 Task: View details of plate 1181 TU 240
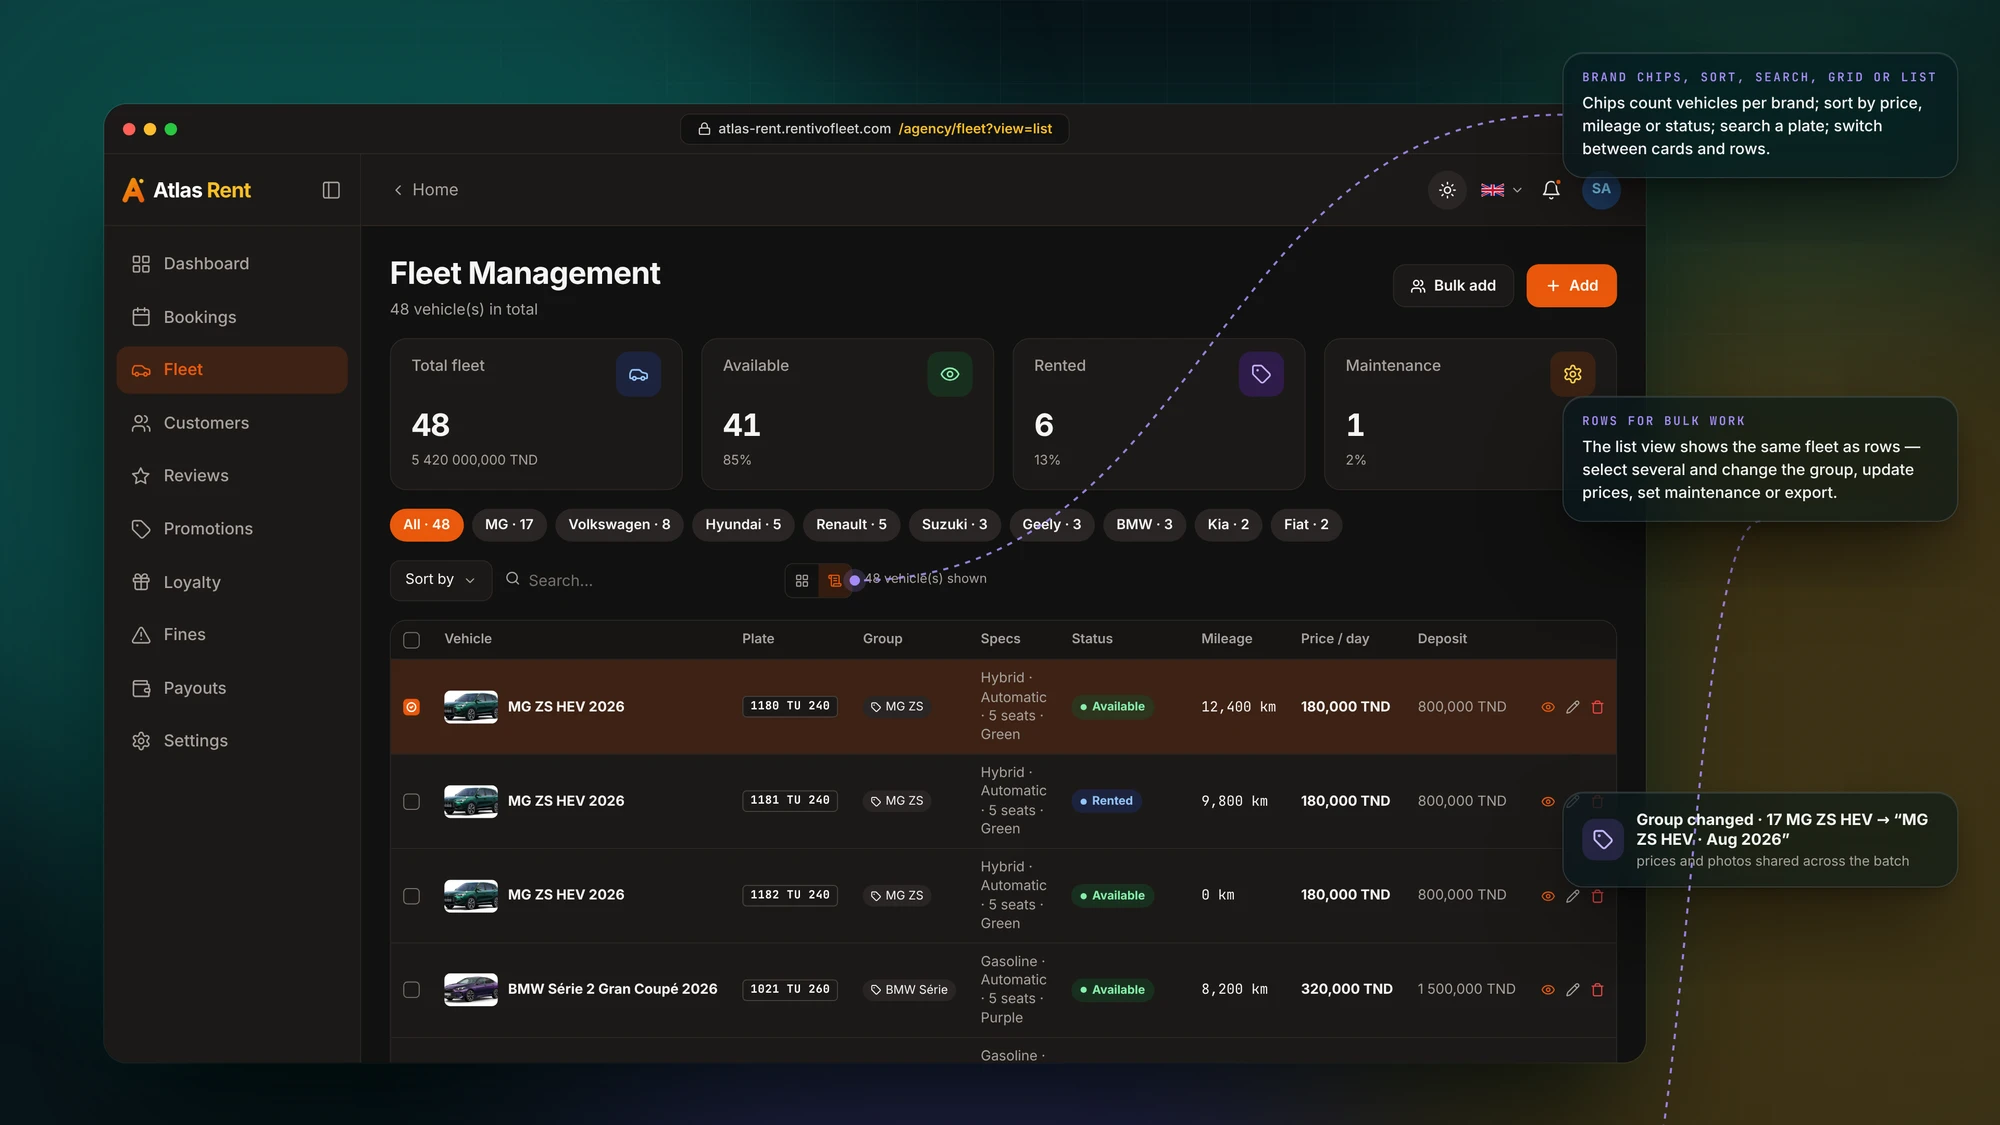(1547, 802)
